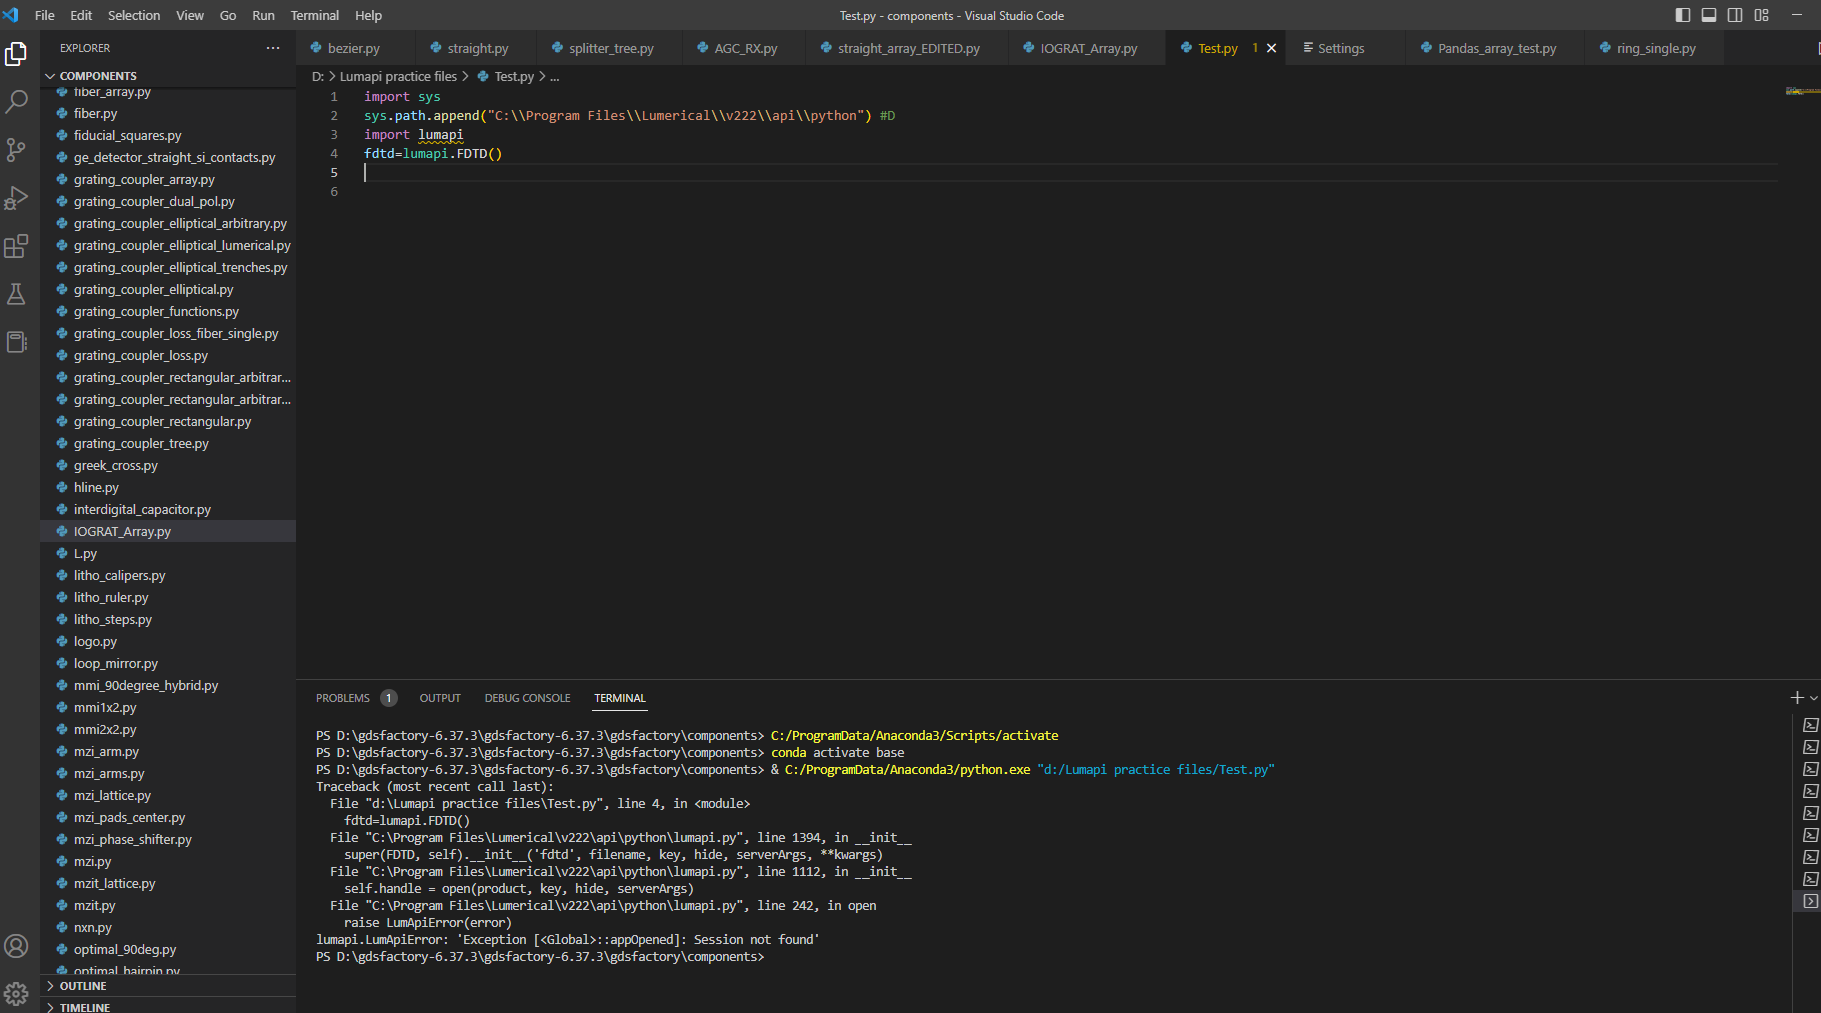Switch to the straight.py tab
The image size is (1821, 1013).
coord(477,48)
